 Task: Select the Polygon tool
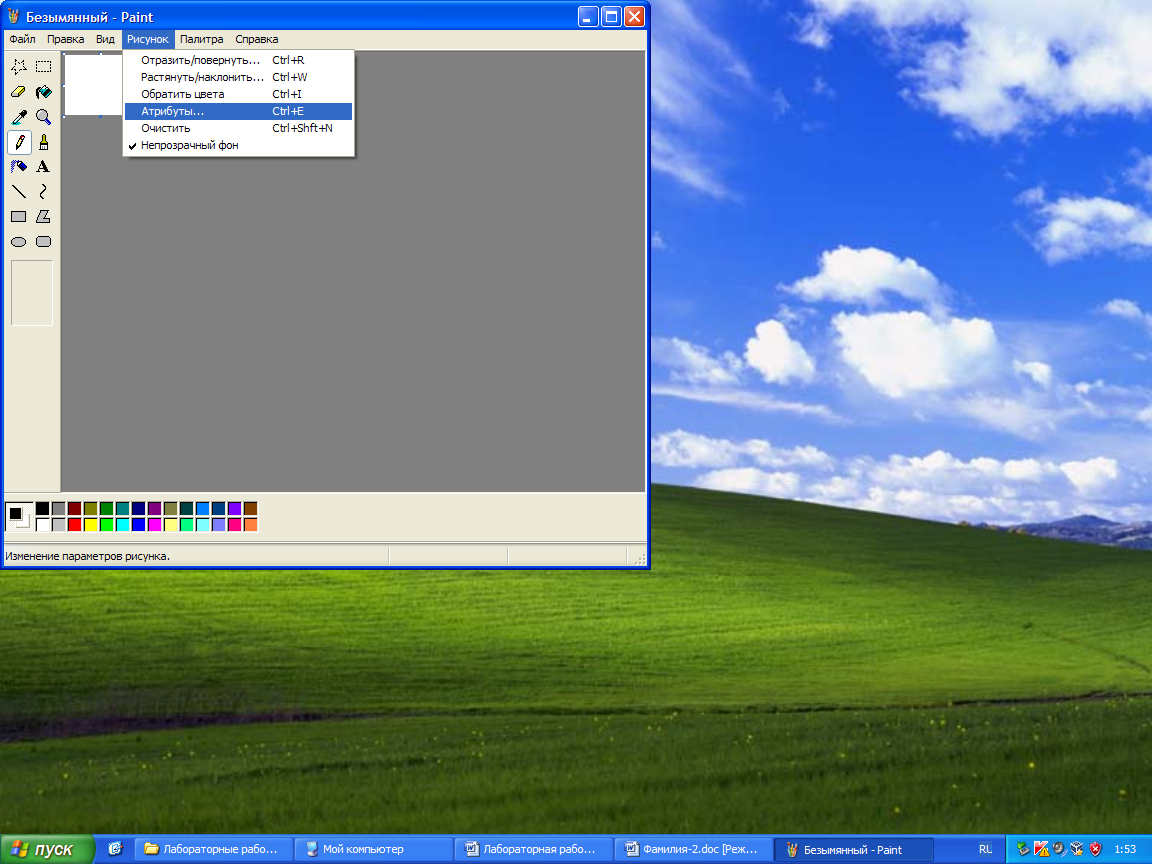point(44,217)
